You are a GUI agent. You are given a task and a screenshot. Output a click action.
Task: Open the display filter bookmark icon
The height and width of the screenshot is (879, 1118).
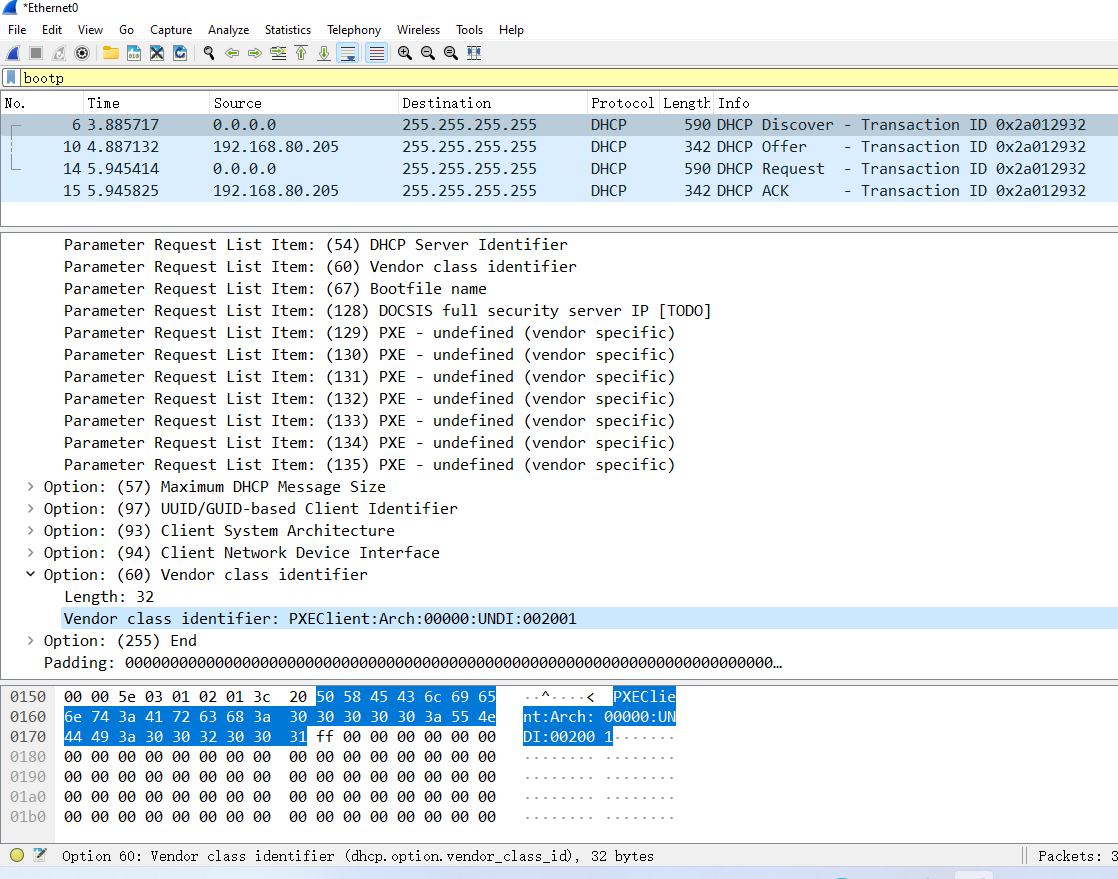11,77
